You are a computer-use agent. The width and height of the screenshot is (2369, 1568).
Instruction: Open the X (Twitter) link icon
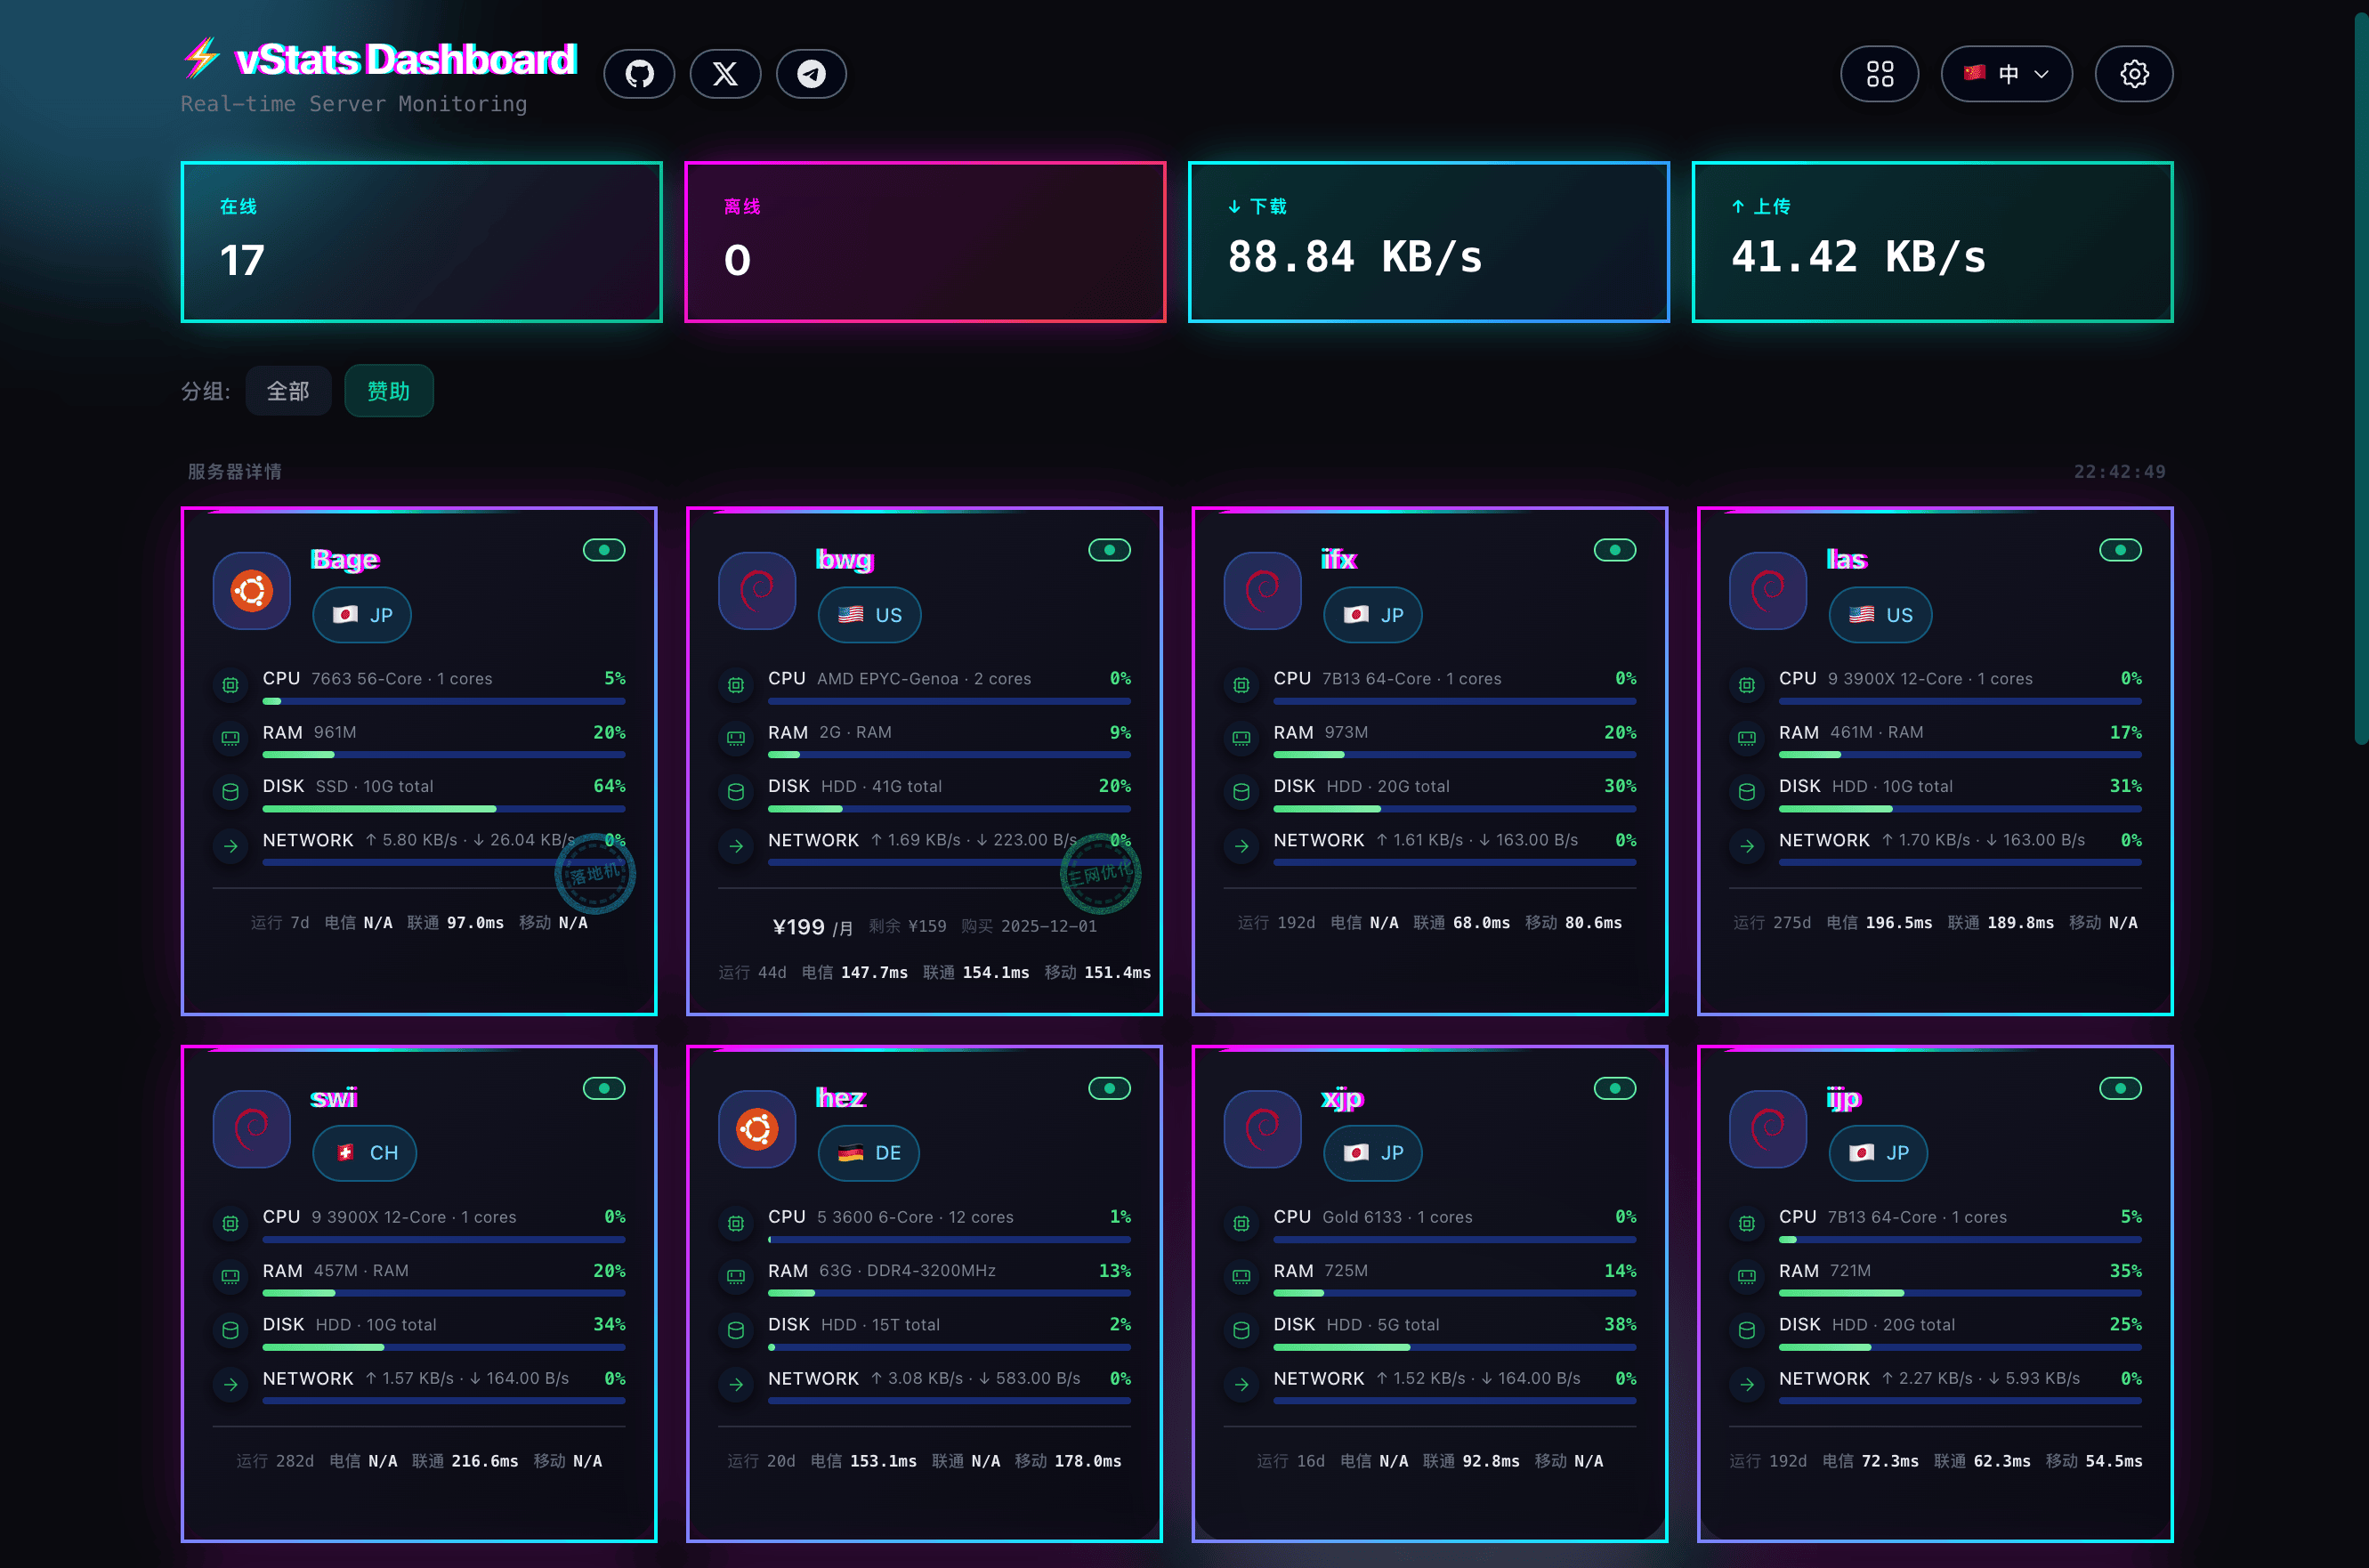point(725,74)
